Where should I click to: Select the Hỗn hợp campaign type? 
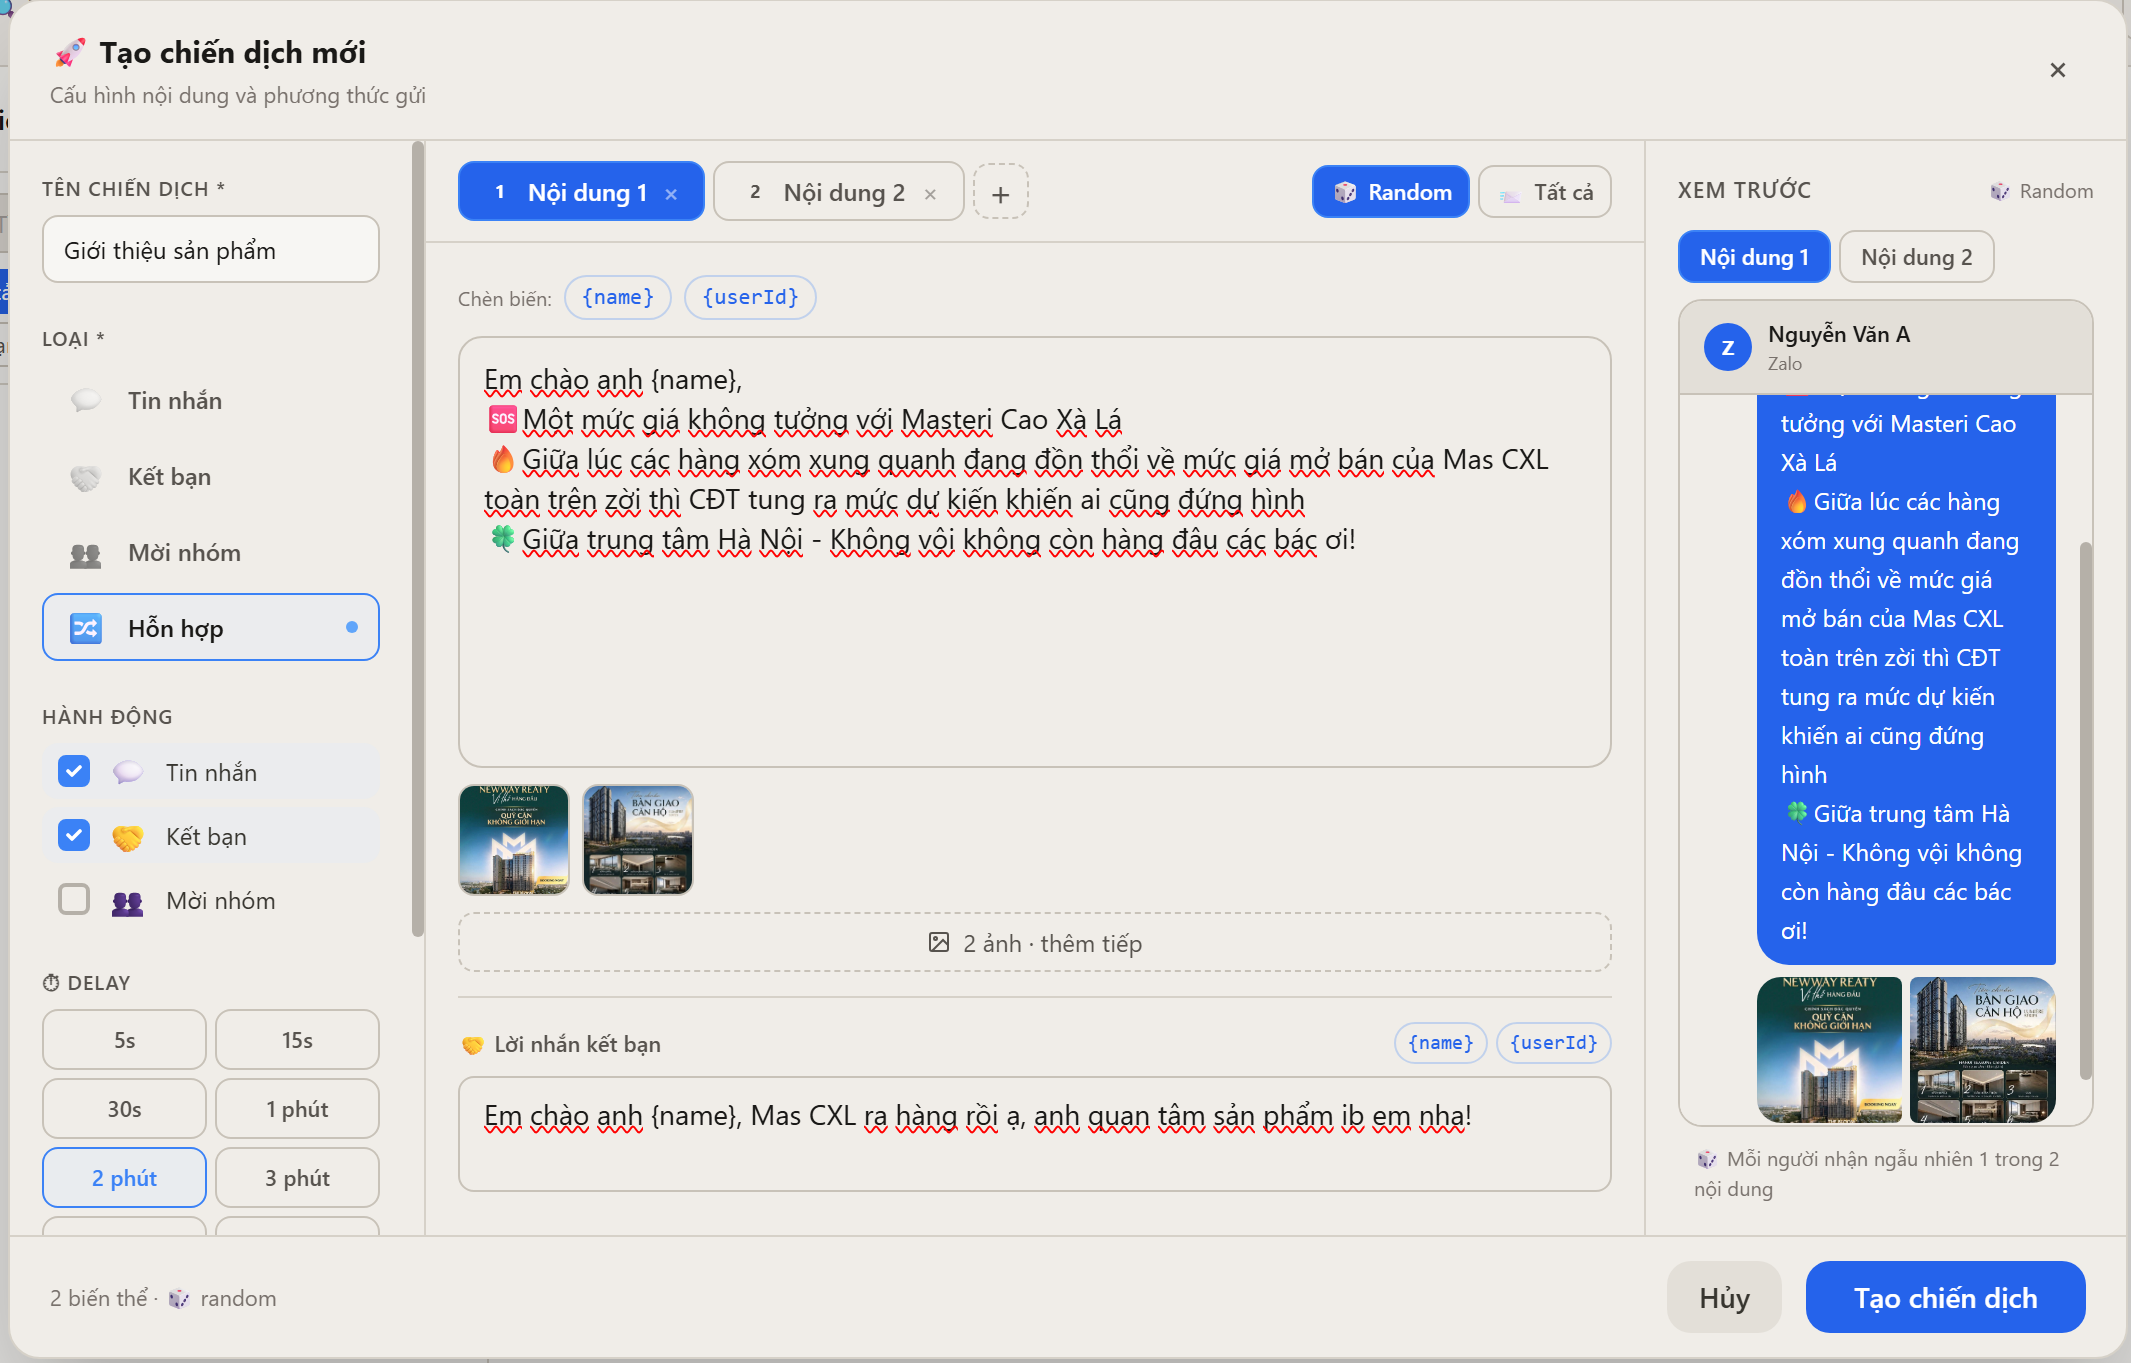[211, 627]
